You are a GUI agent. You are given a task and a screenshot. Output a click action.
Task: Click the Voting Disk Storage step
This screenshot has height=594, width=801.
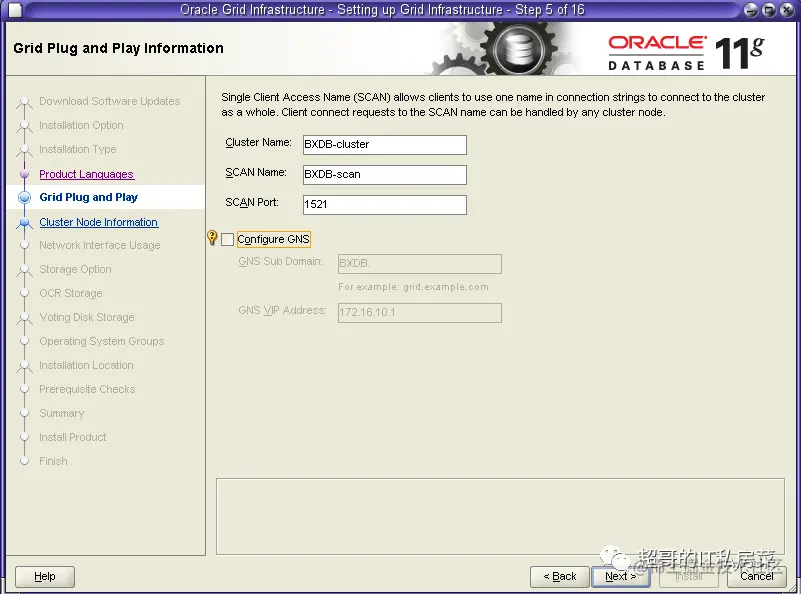click(x=87, y=317)
